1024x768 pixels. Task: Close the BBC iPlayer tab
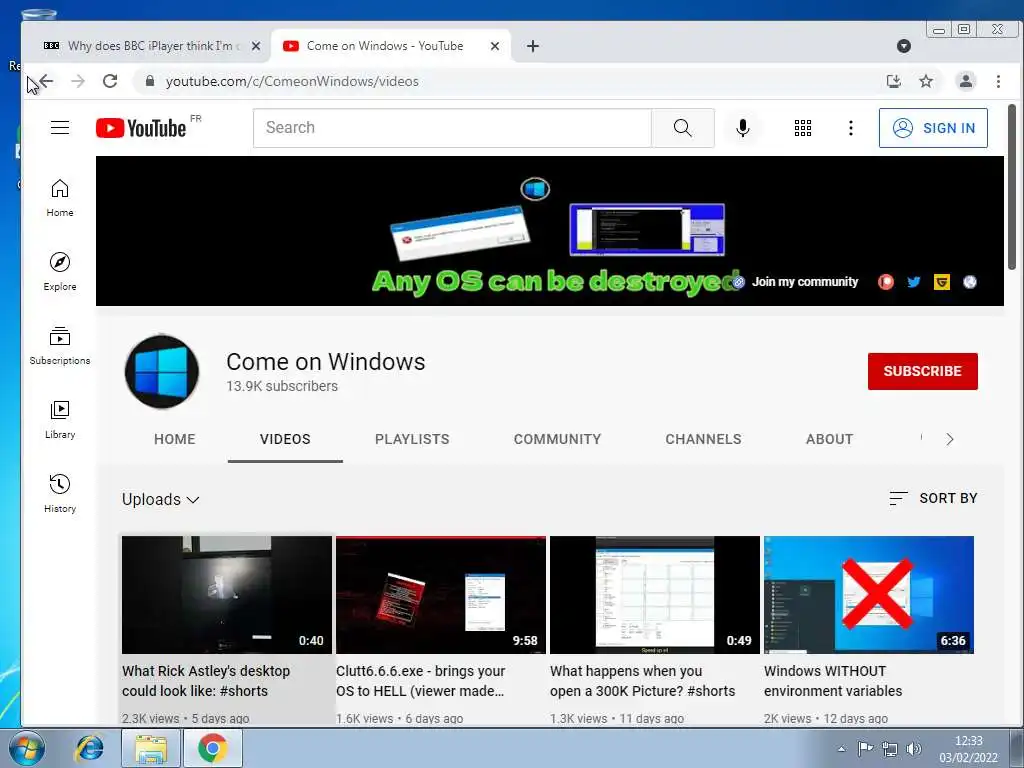click(256, 46)
